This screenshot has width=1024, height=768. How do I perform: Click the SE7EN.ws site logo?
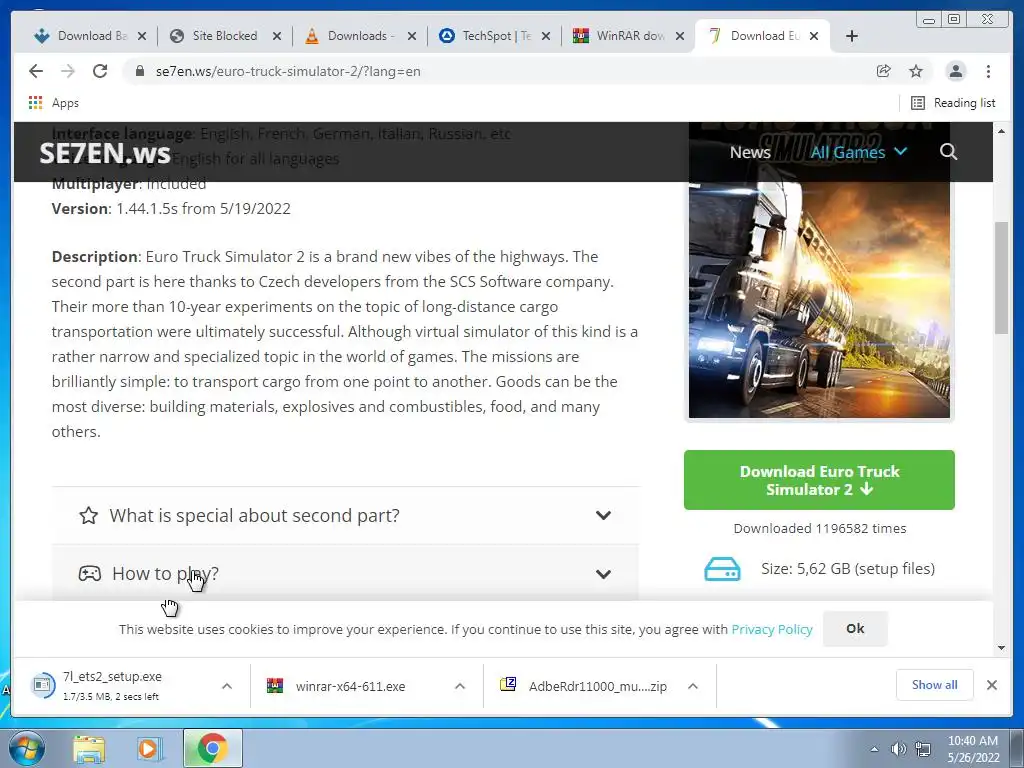104,153
